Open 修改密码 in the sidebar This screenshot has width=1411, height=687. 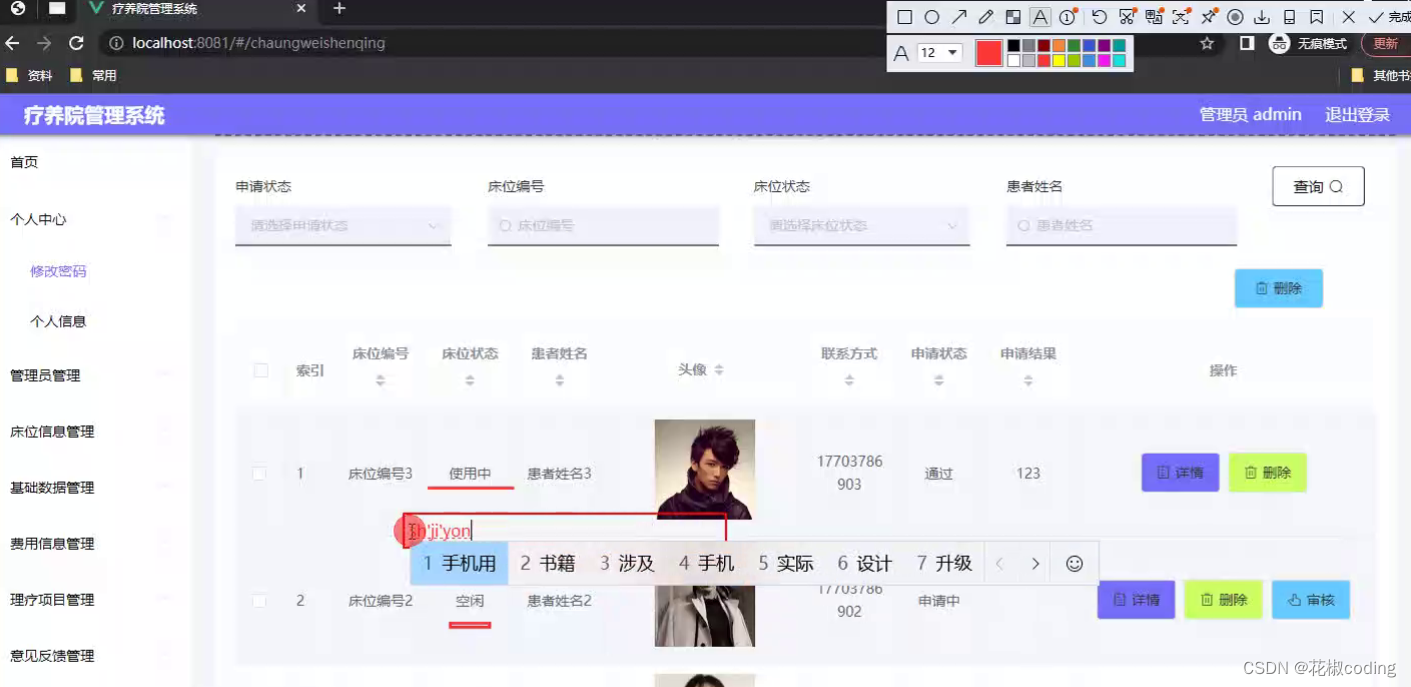58,271
